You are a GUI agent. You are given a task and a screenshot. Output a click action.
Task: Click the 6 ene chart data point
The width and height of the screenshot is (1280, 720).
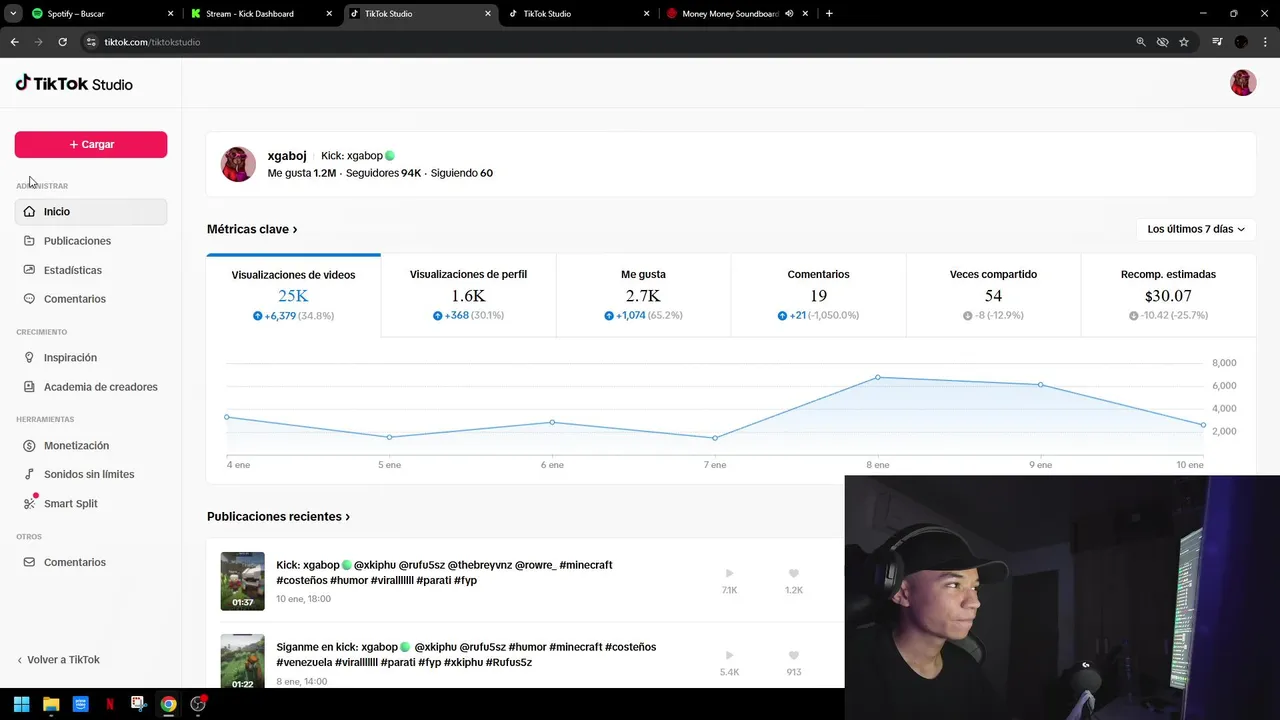[552, 422]
